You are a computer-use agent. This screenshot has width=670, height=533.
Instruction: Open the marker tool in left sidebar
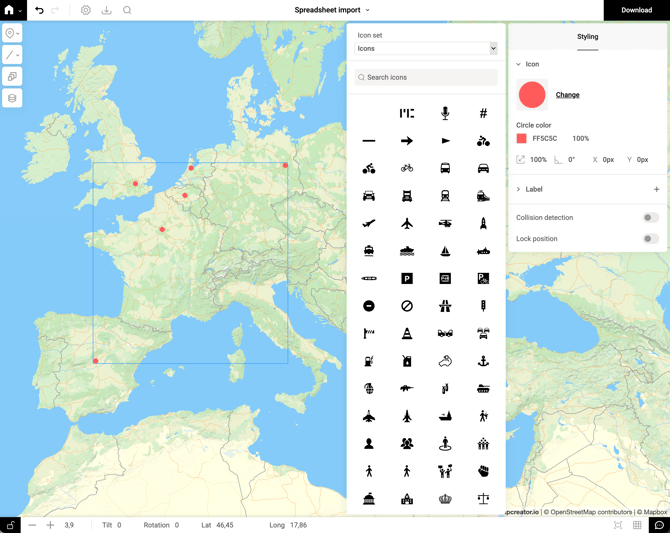[12, 33]
